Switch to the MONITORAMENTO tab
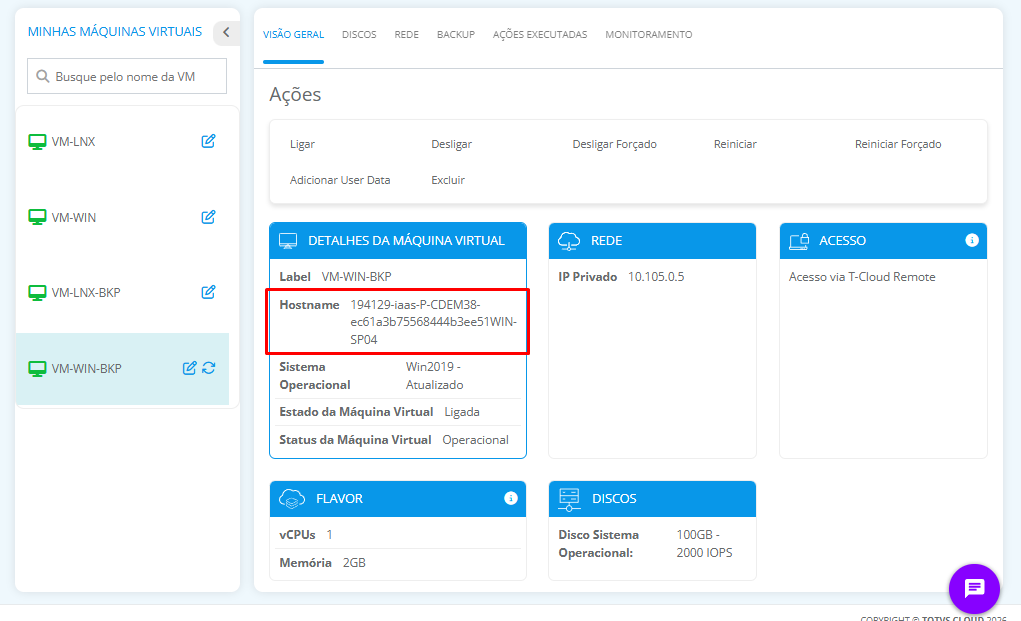 649,34
